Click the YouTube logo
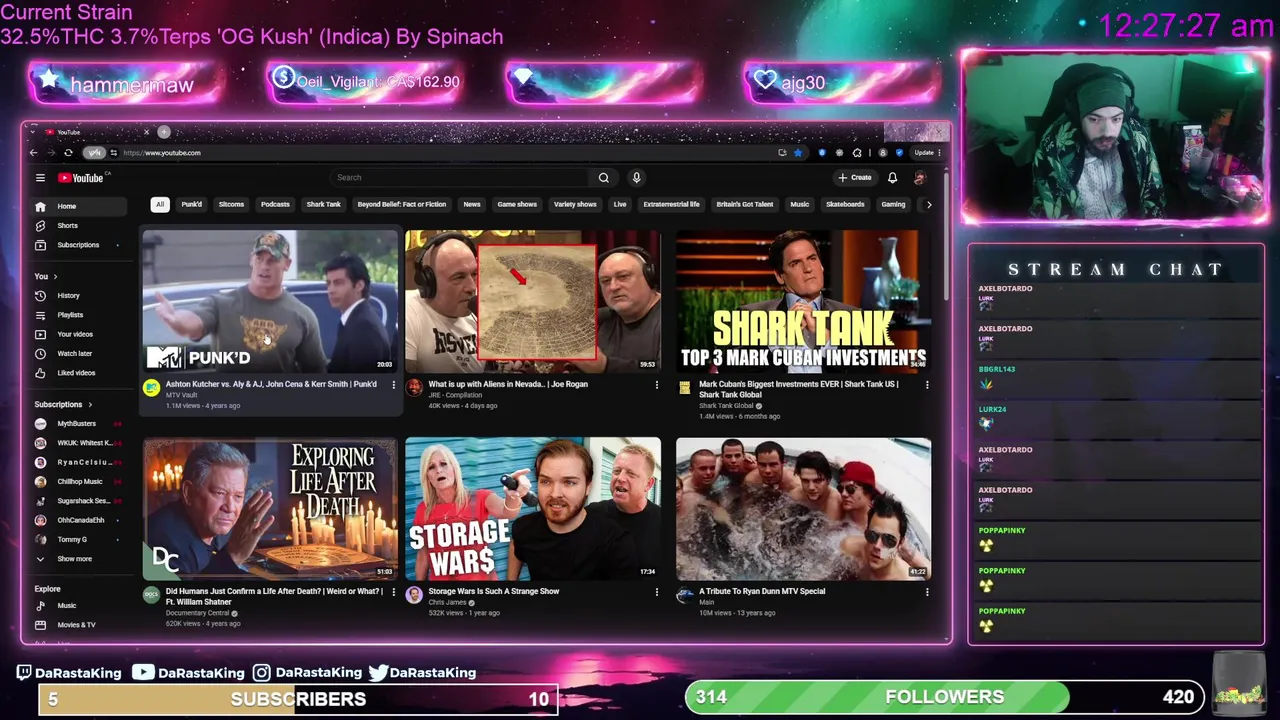 [81, 178]
